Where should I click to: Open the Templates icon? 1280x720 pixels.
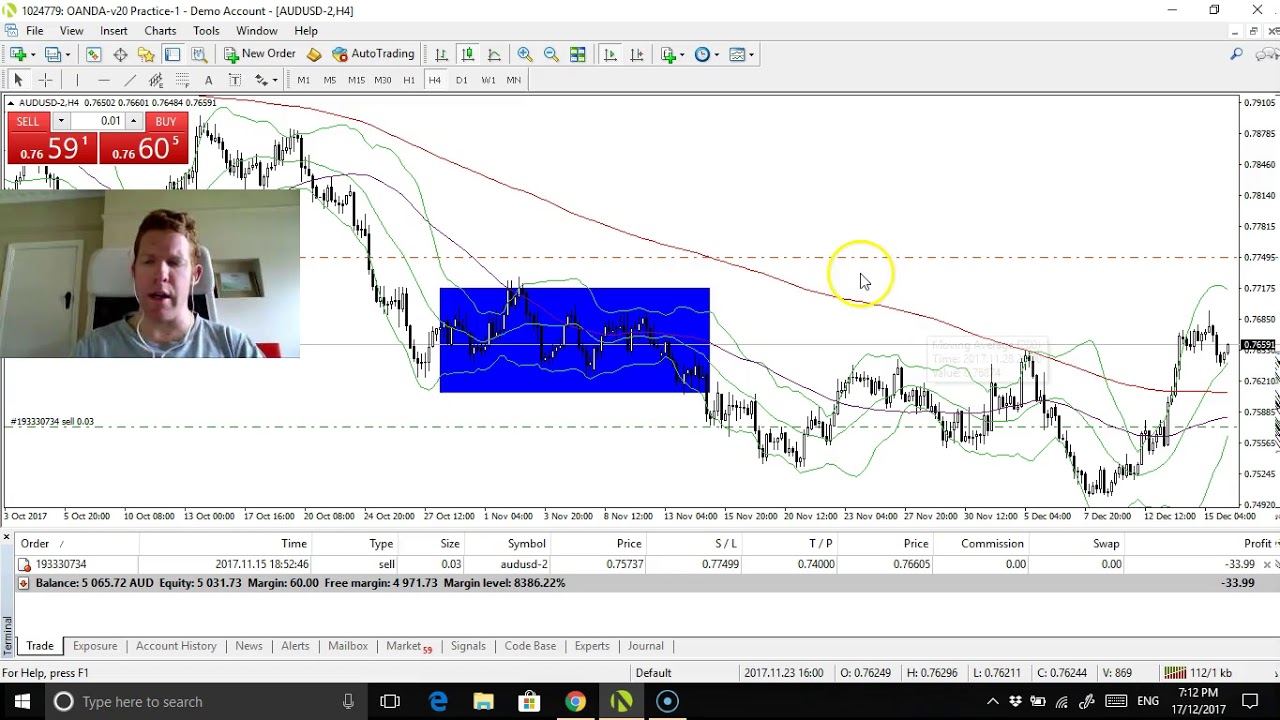pyautogui.click(x=737, y=54)
